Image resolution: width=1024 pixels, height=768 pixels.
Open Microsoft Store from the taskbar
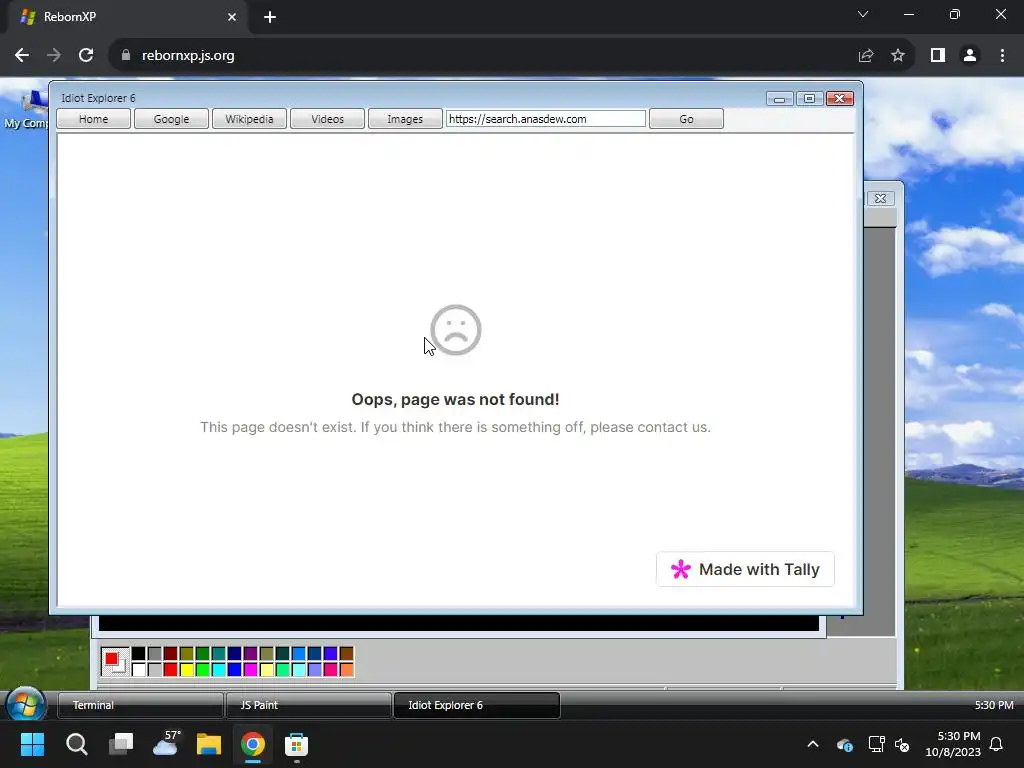296,744
